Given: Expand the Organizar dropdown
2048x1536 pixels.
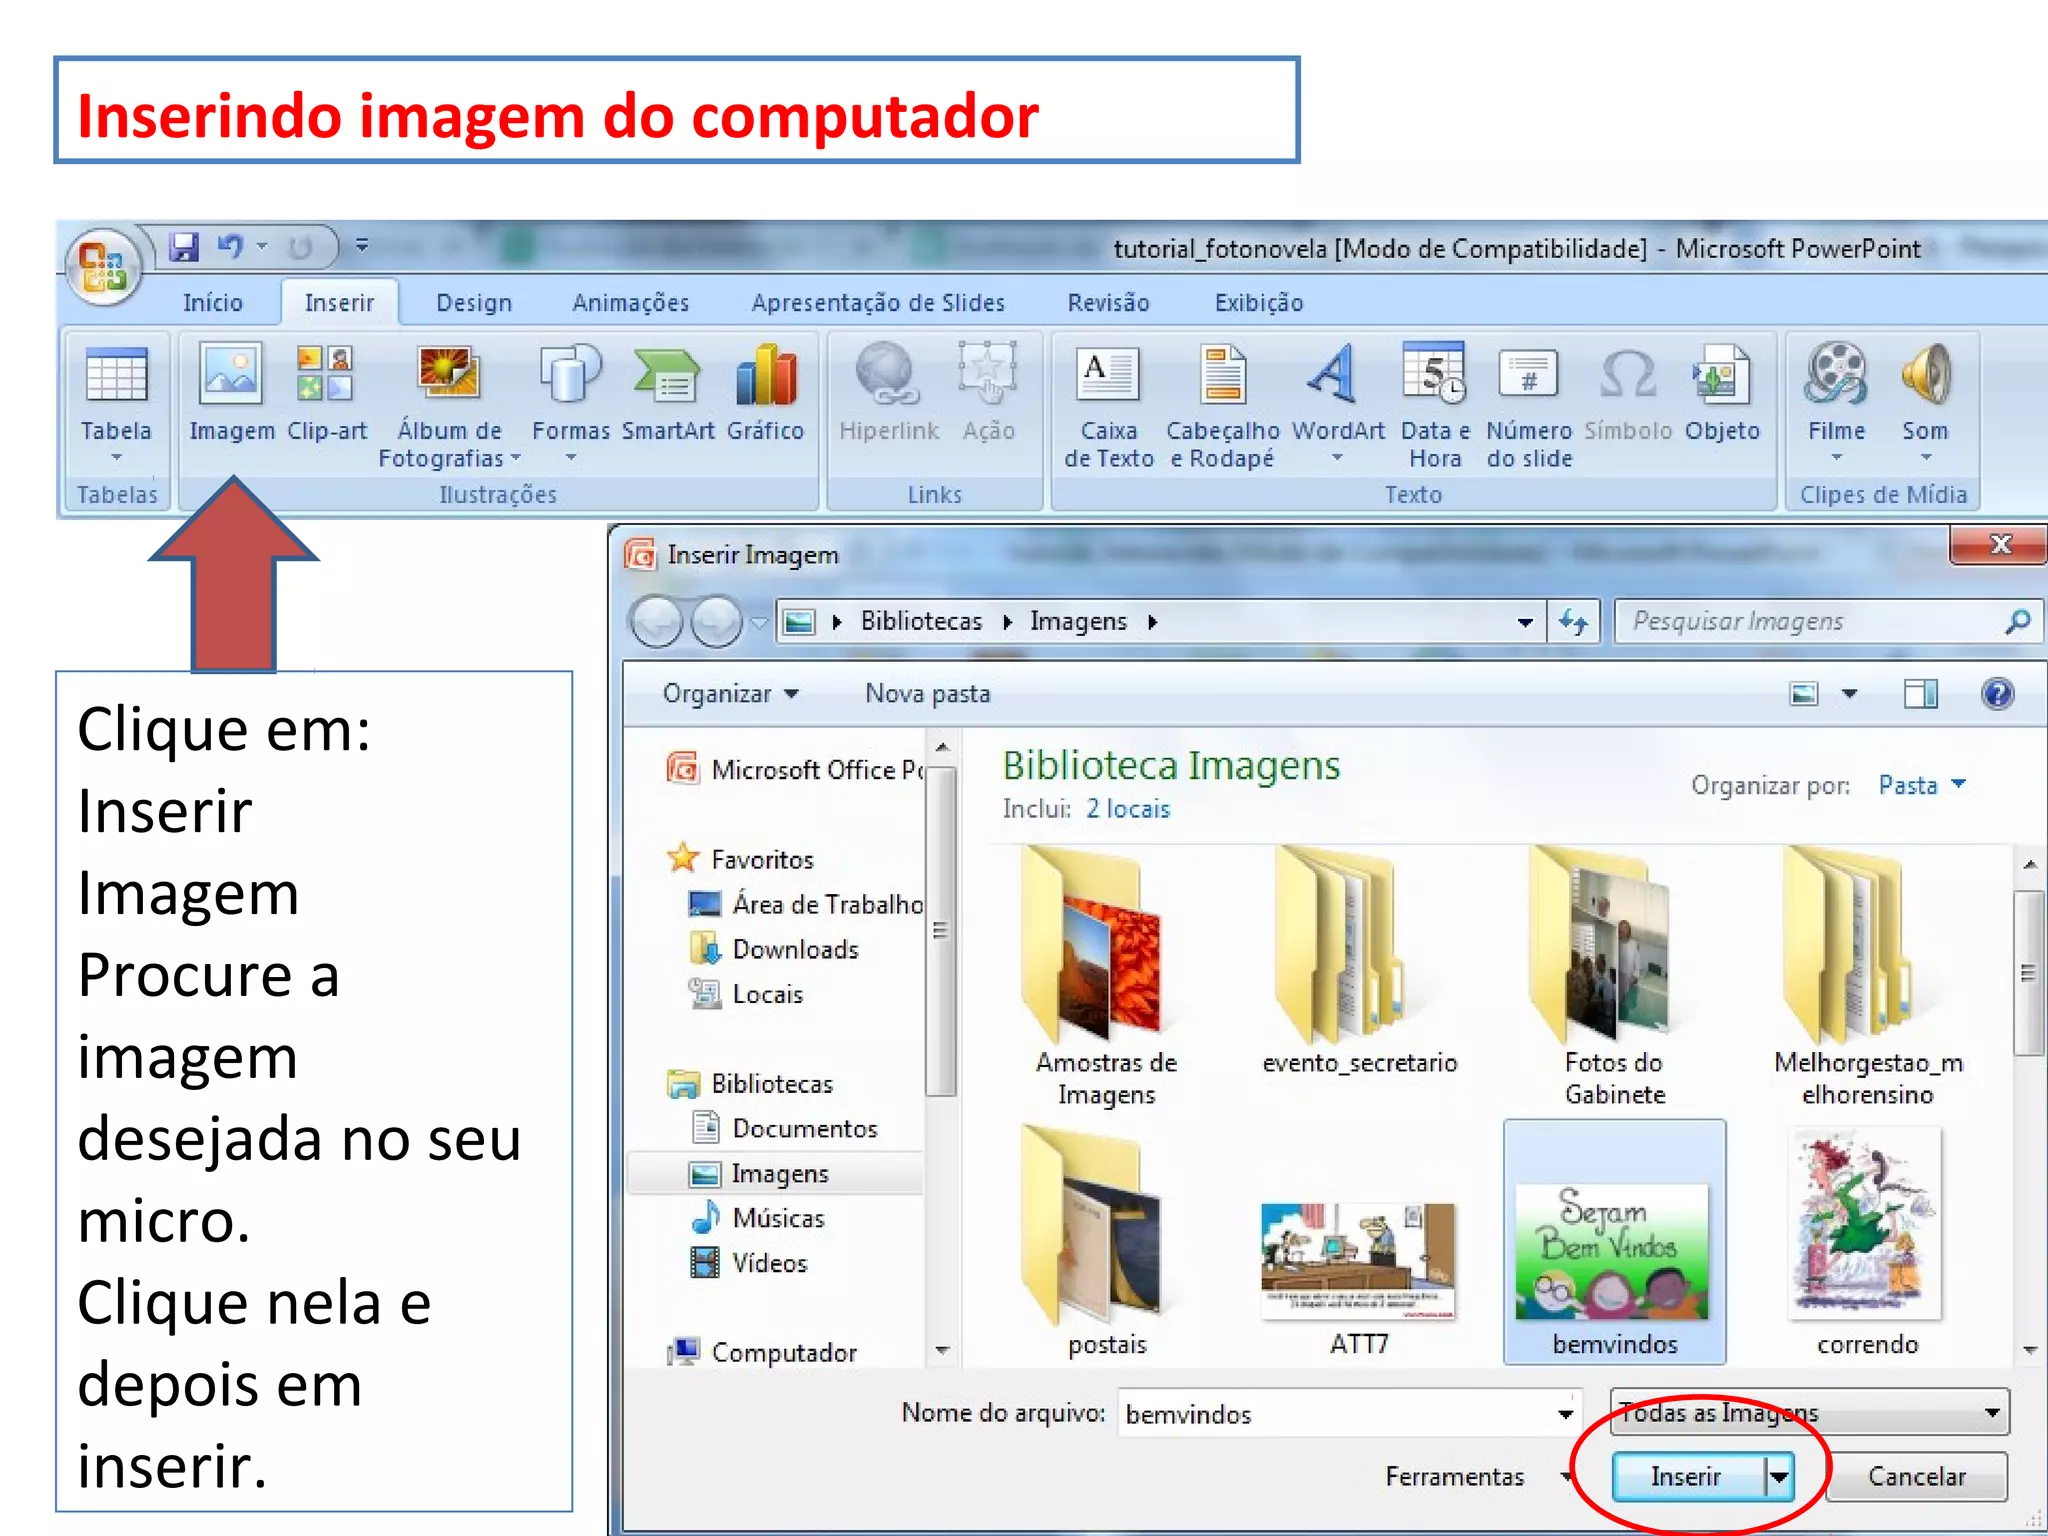Looking at the screenshot, I should point(730,693).
